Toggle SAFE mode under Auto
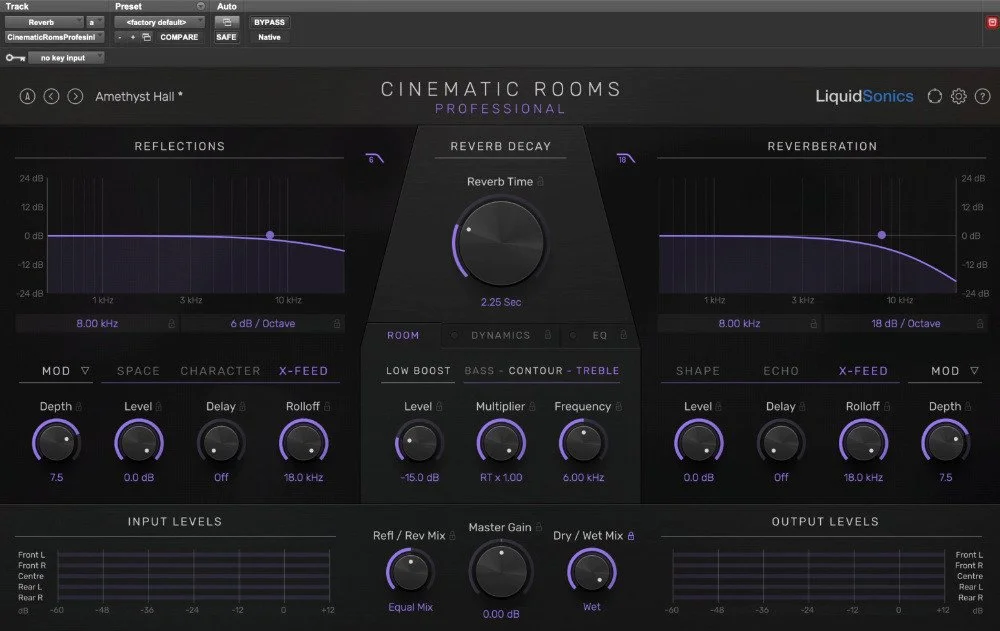The image size is (1000, 631). pos(226,37)
